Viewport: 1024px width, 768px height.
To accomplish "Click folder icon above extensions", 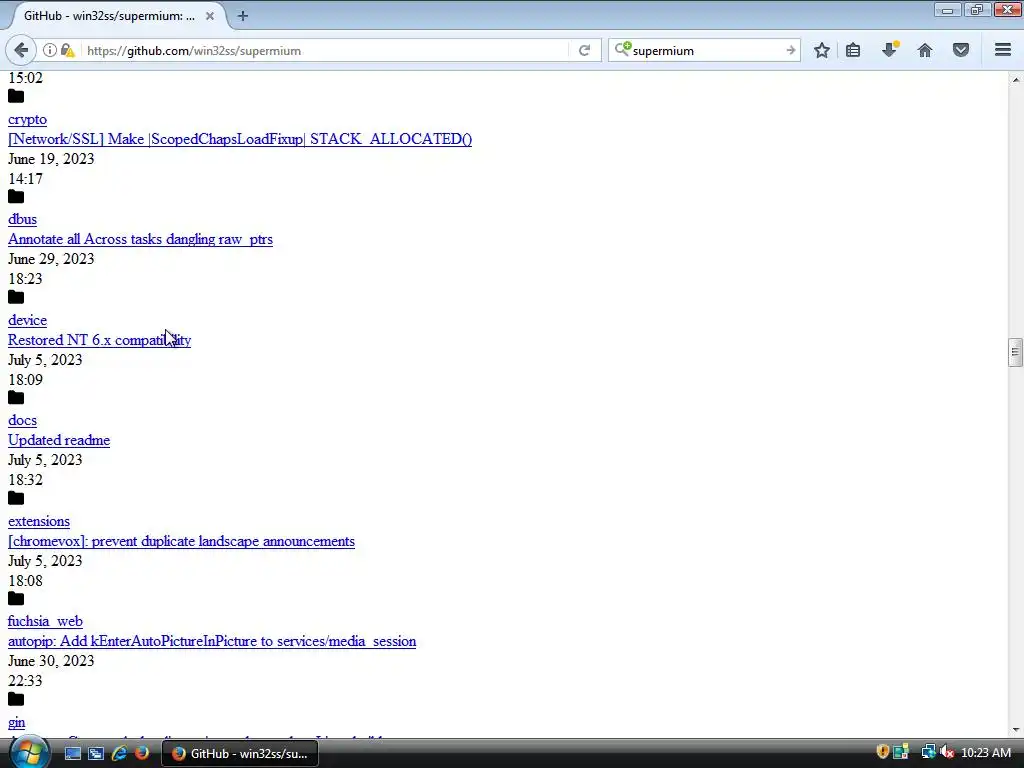I will pos(16,498).
